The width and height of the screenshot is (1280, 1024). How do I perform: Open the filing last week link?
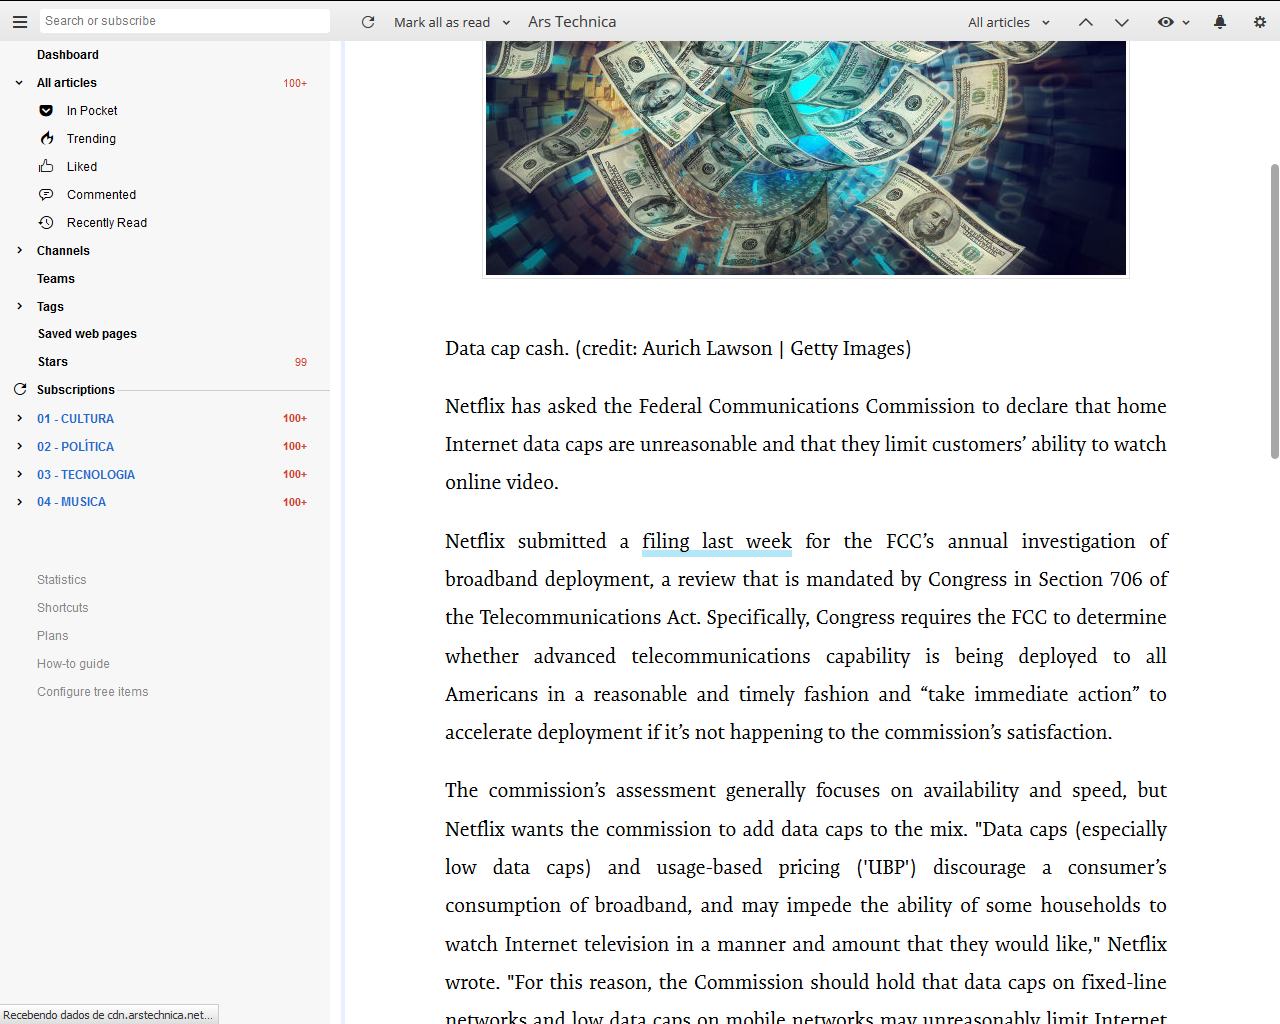[717, 542]
